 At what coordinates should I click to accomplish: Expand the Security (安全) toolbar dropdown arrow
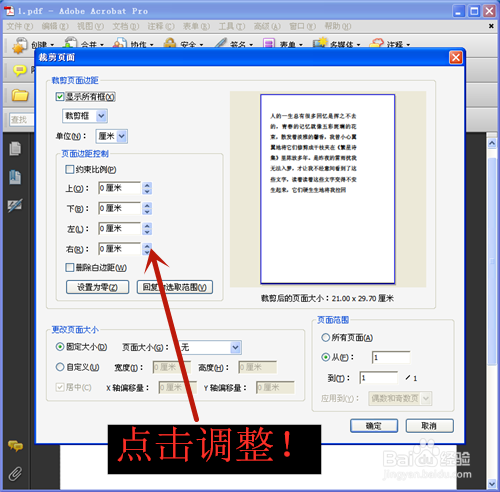[201, 45]
